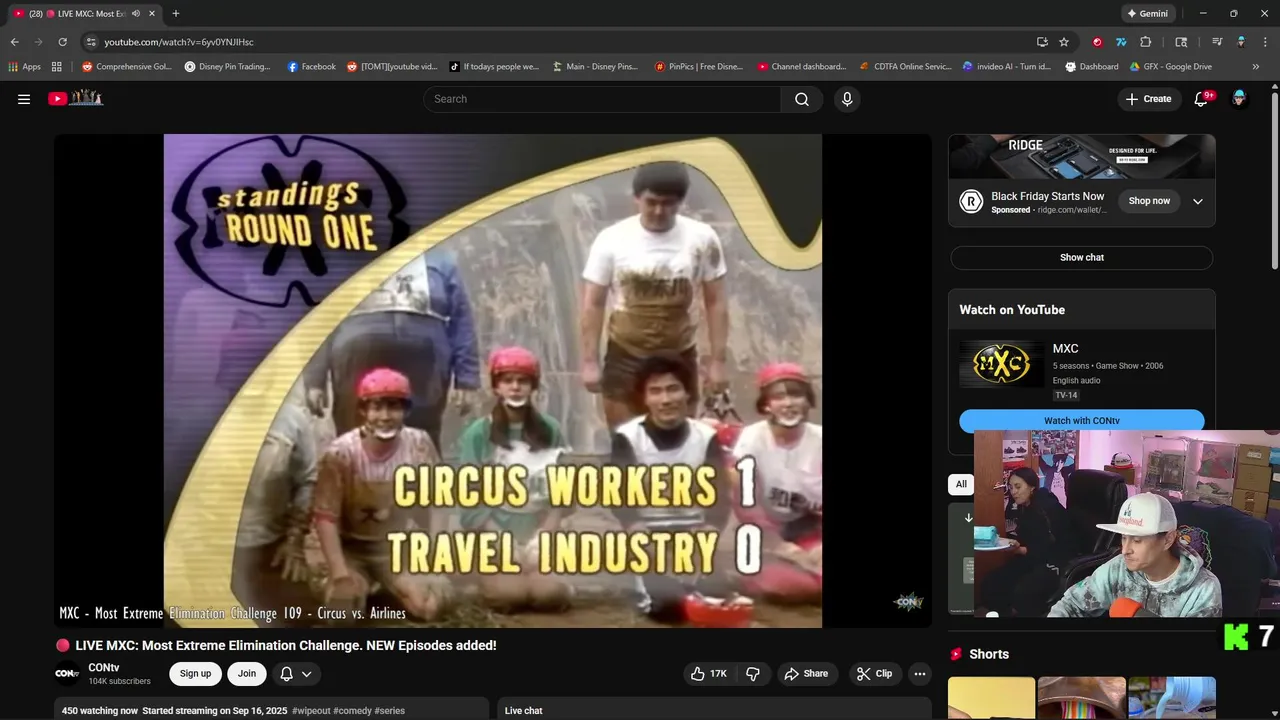Open Chrome media controls icon
The image size is (1280, 720).
point(1217,42)
